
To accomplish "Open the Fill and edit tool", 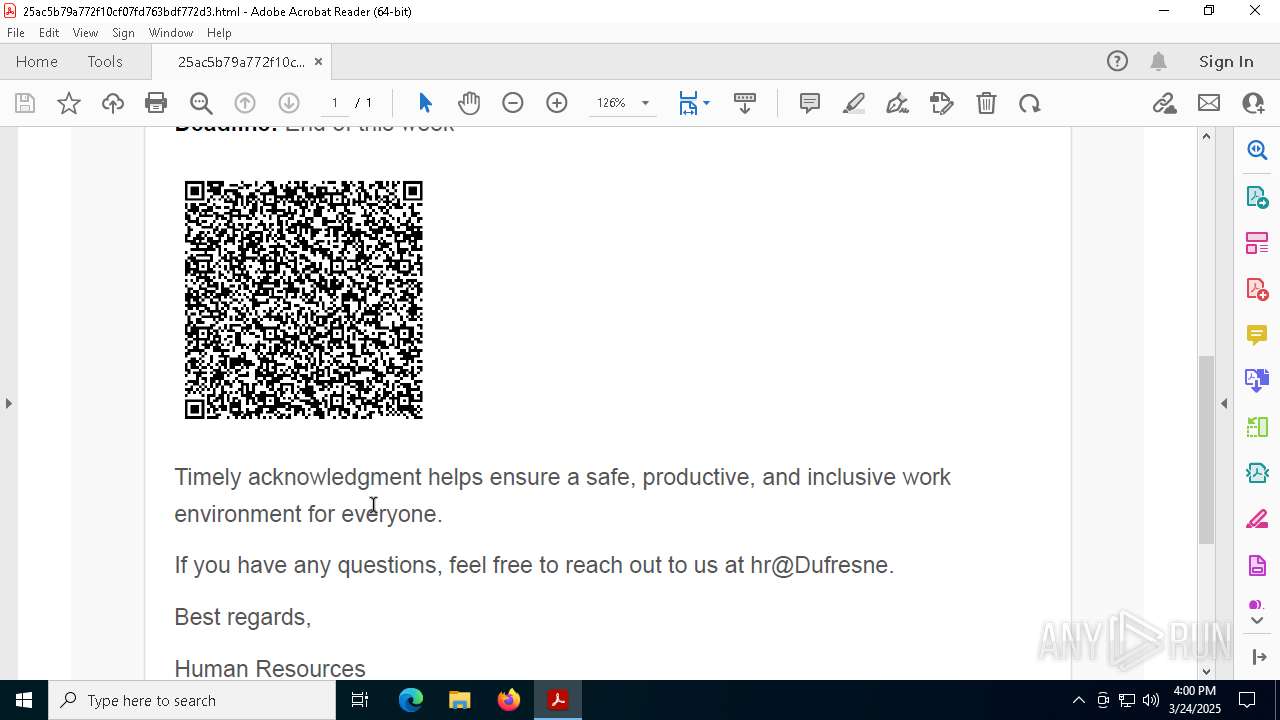I will click(942, 103).
